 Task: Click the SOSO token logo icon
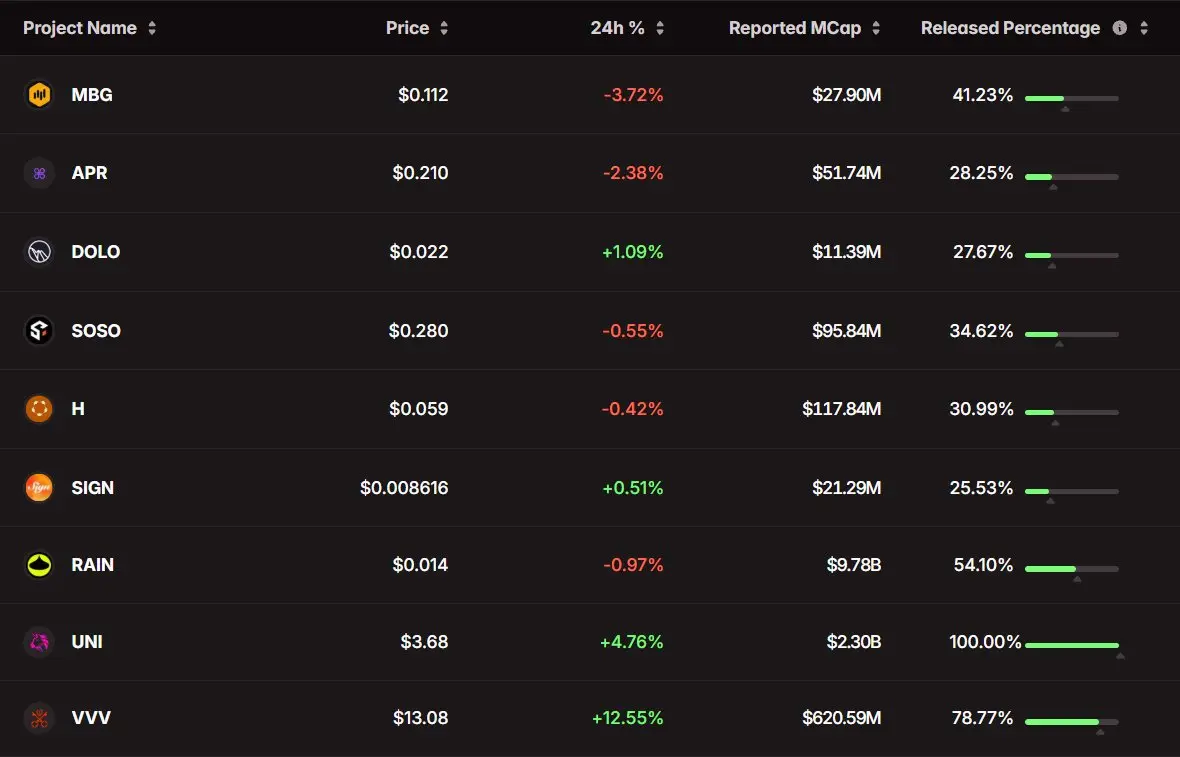(x=39, y=330)
